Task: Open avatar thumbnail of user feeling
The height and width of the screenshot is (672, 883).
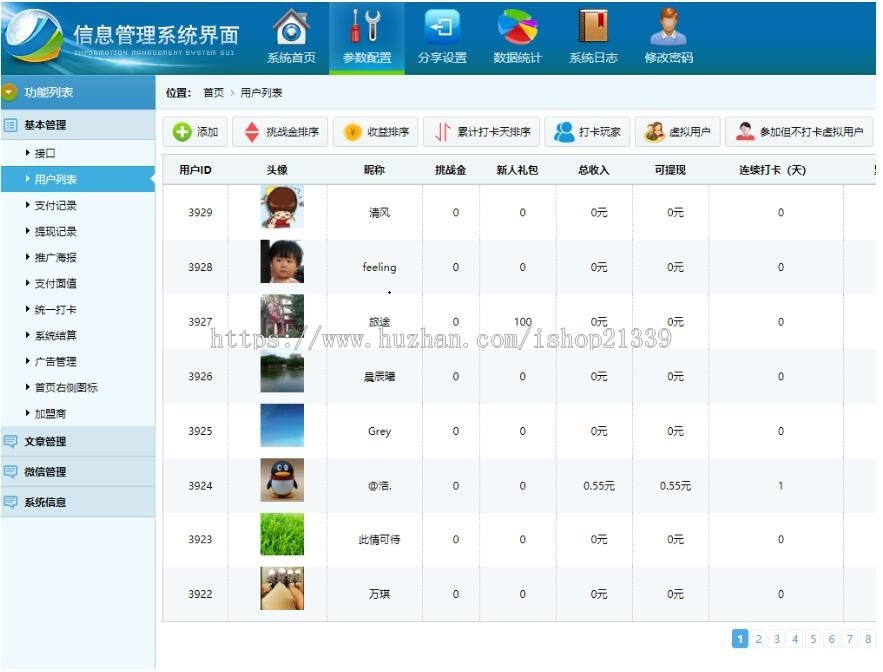Action: pyautogui.click(x=282, y=261)
